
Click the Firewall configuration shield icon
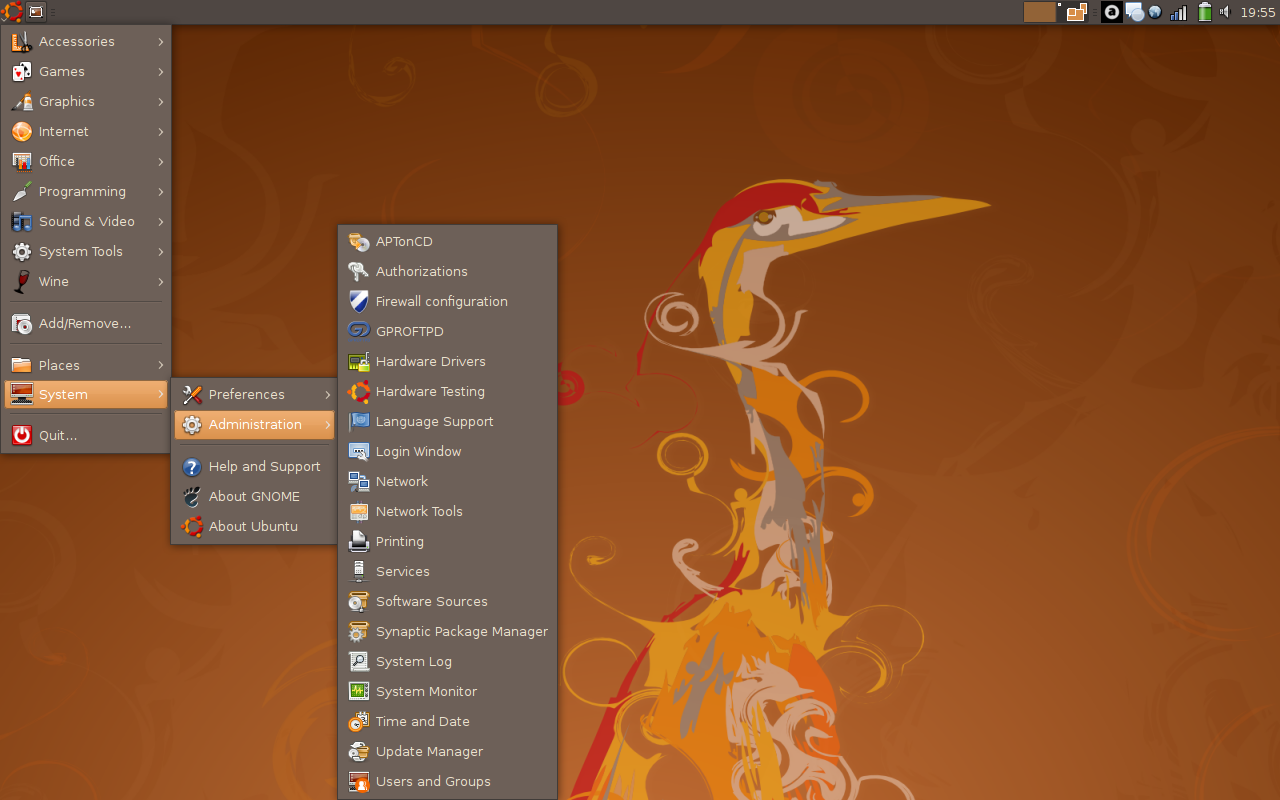tap(359, 301)
